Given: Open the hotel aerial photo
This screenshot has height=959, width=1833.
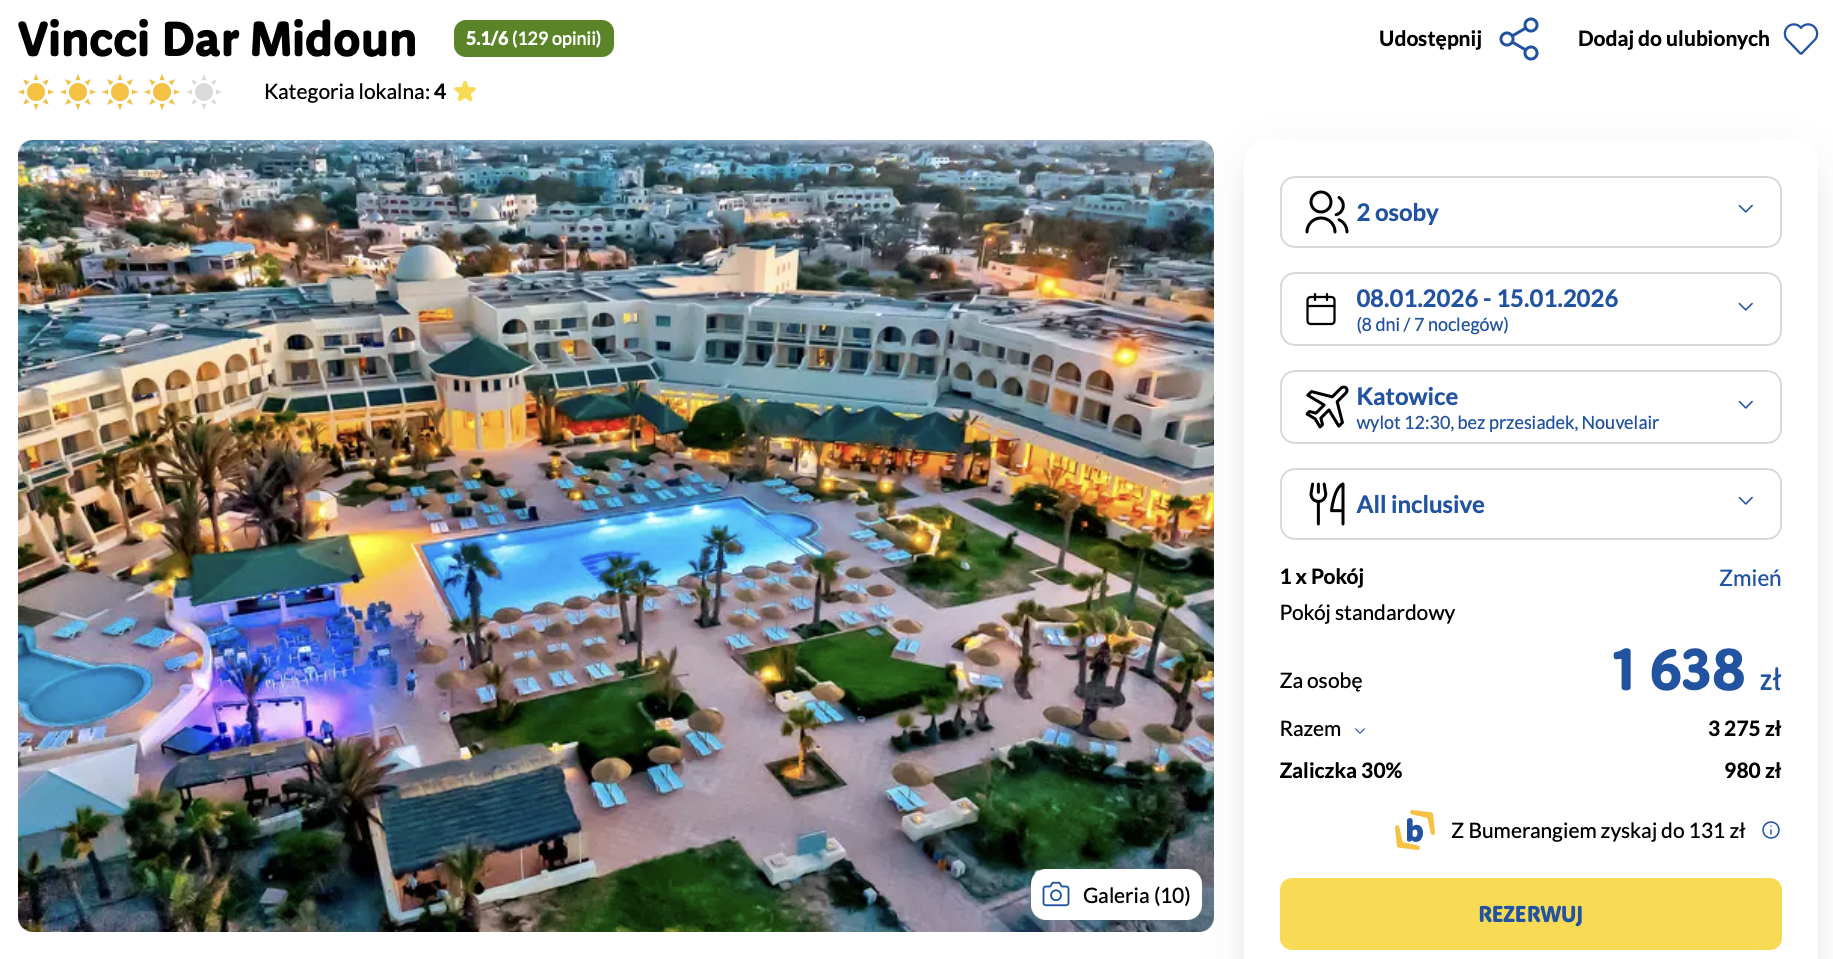Looking at the screenshot, I should point(615,535).
